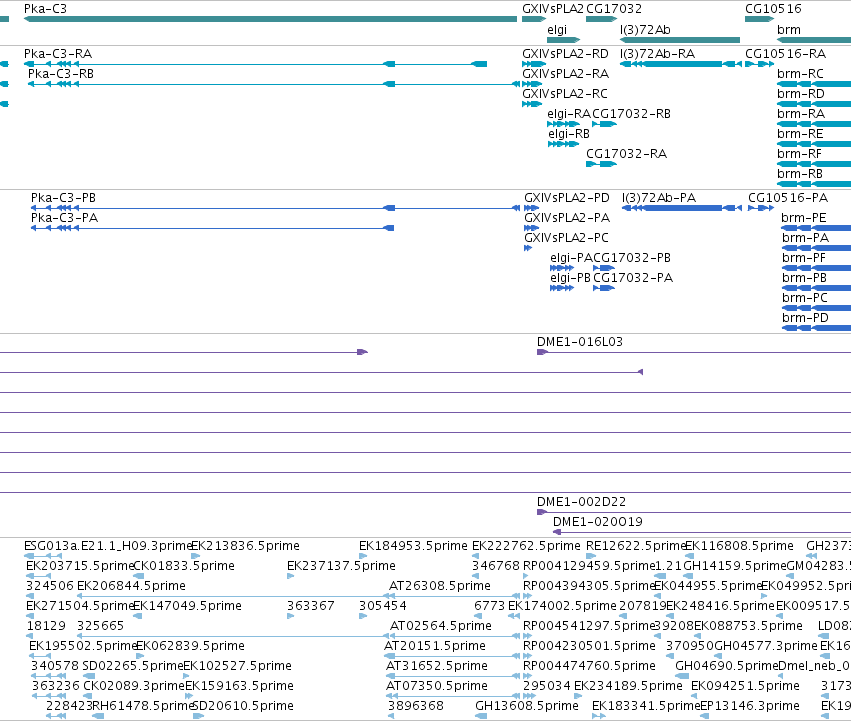Screen dimensions: 851x721
Task: Click transcript elgi-RA
Action: [x=563, y=124]
